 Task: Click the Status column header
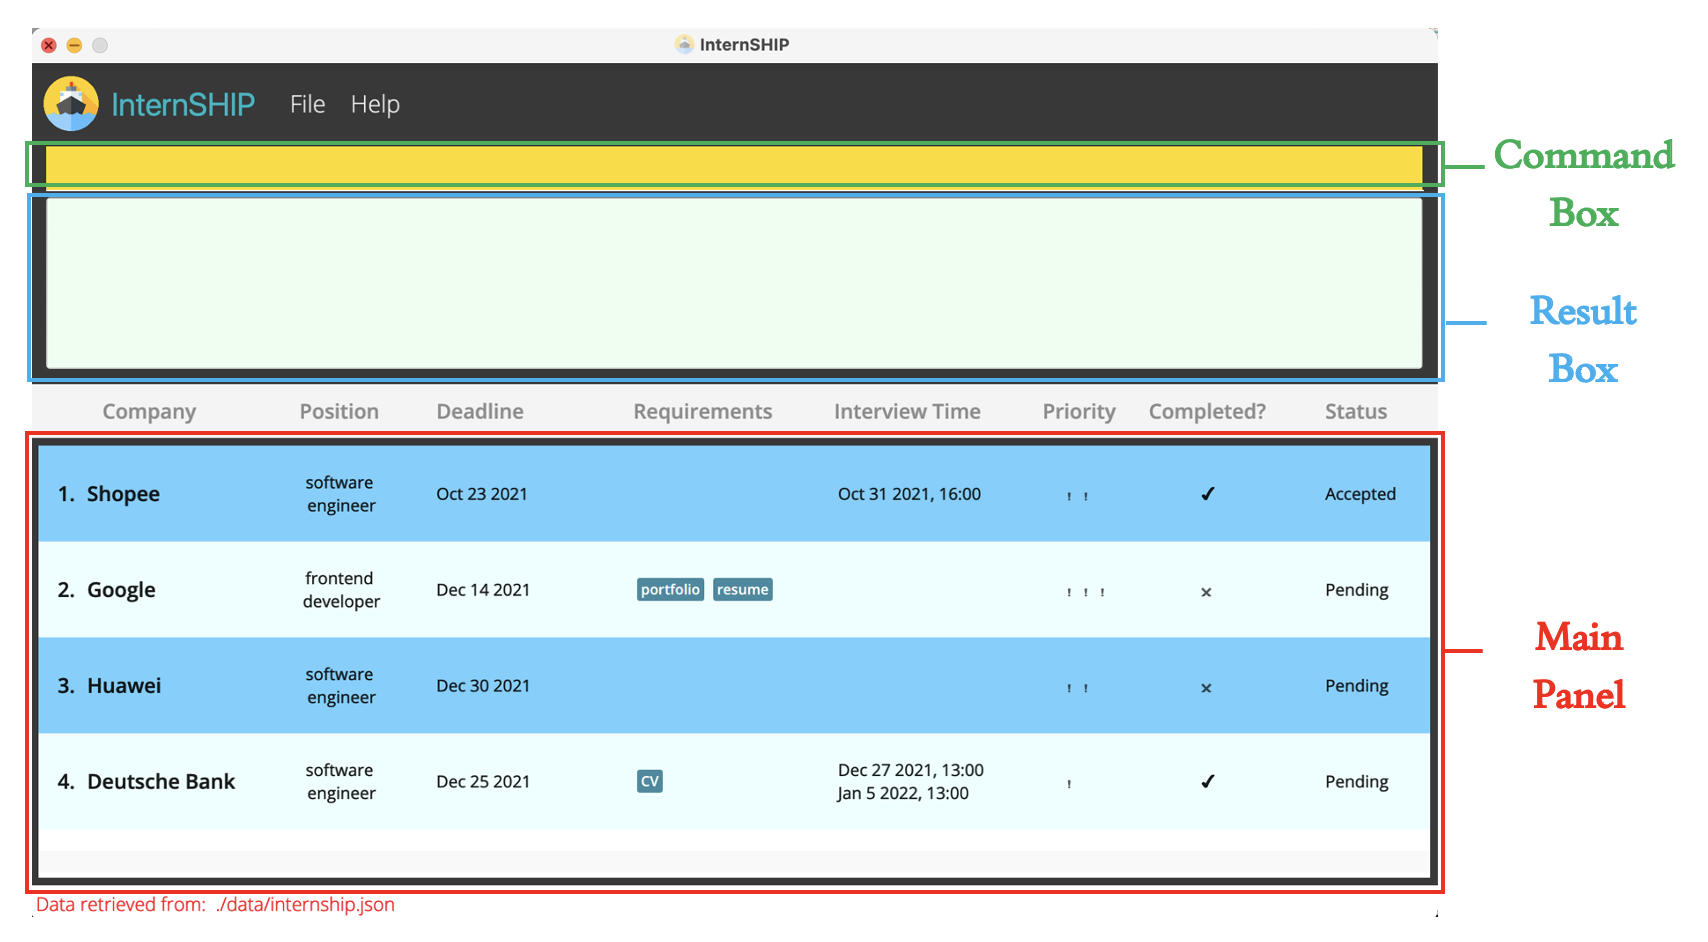coord(1356,411)
